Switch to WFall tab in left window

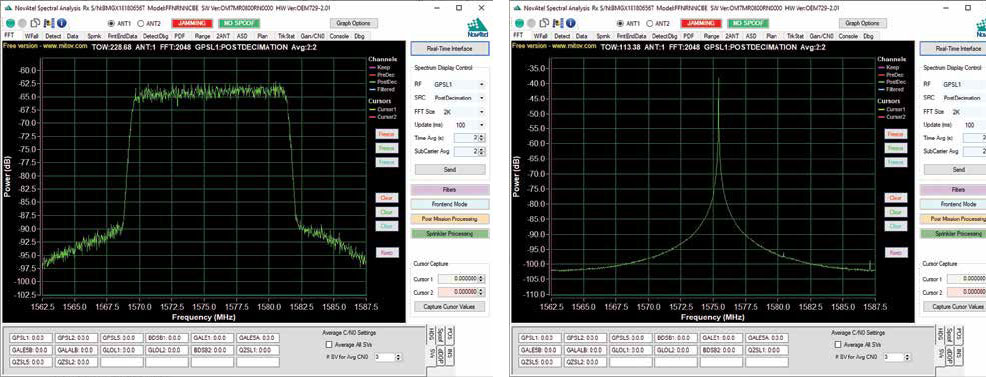coord(30,36)
